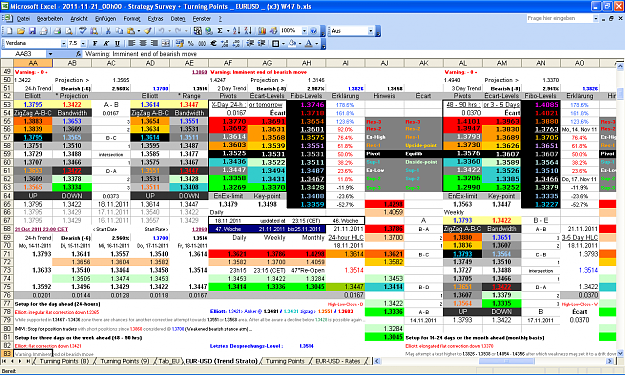Expand the AutoSum functions arrow

coord(228,31)
